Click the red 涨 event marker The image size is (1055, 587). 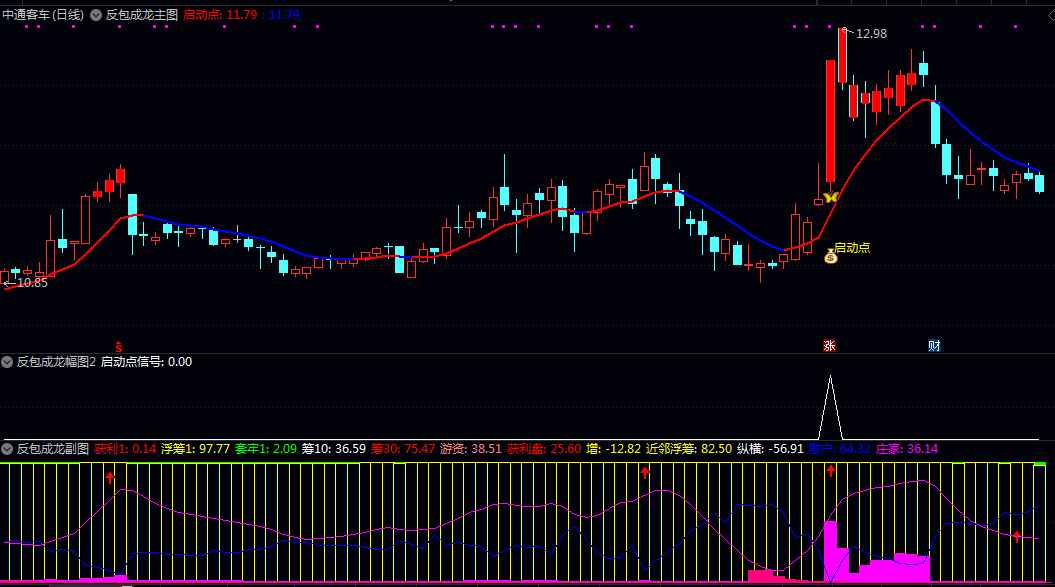pyautogui.click(x=829, y=346)
